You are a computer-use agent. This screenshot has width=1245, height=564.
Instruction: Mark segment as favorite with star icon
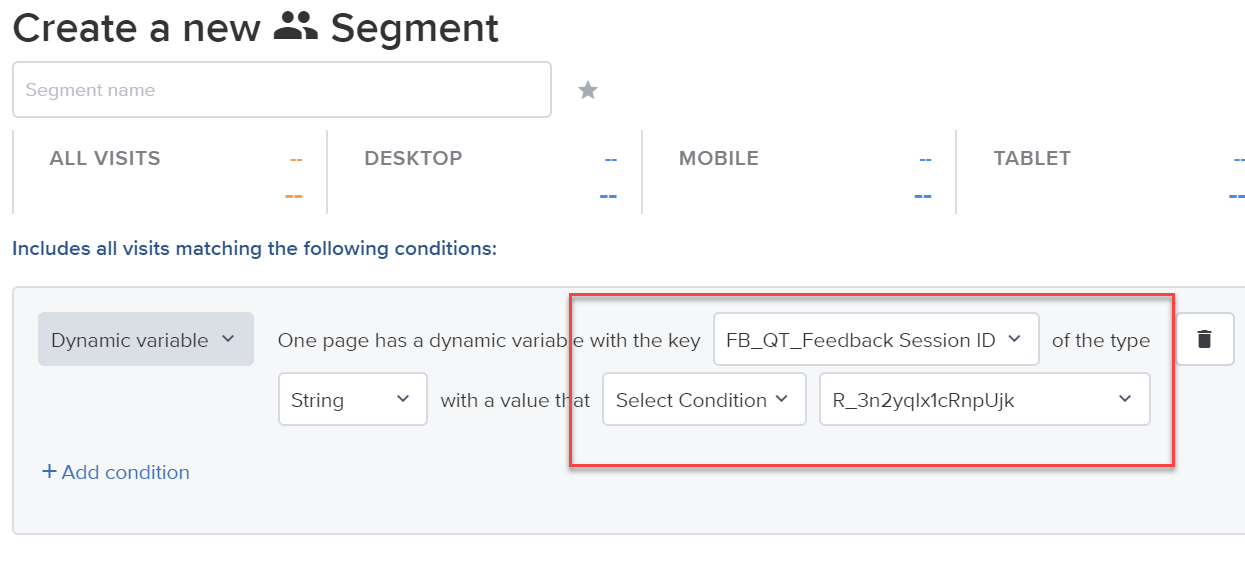point(588,91)
